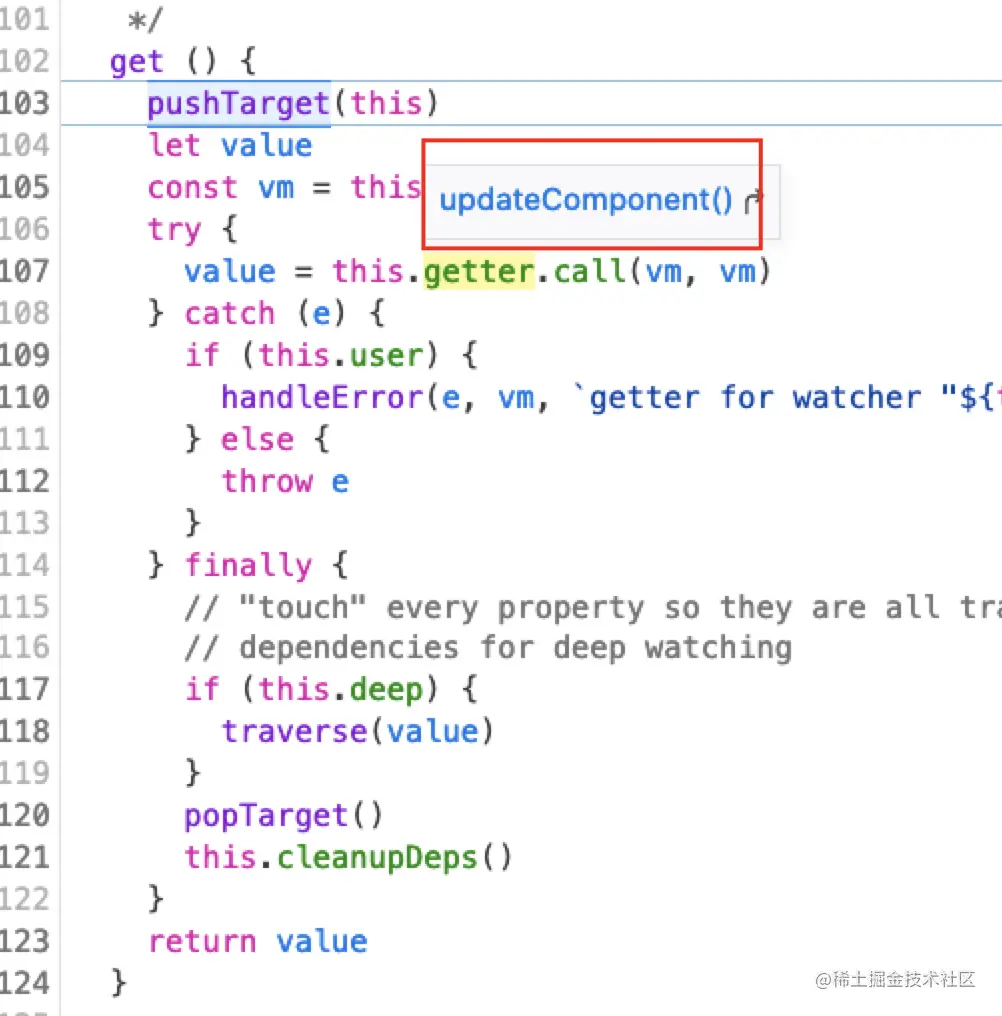Click 'catch' keyword on line 108
The height and width of the screenshot is (1016, 1002).
point(230,314)
